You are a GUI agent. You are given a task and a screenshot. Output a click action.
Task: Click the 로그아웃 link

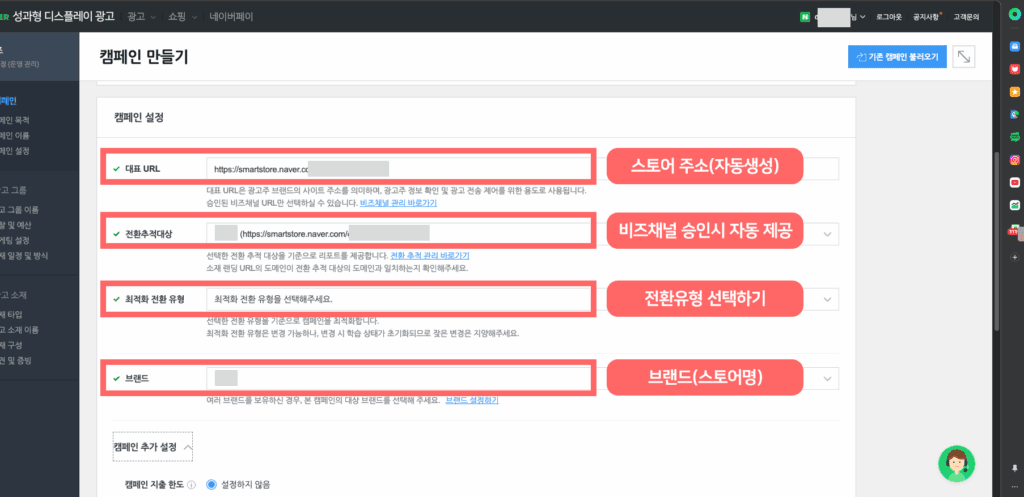[889, 17]
